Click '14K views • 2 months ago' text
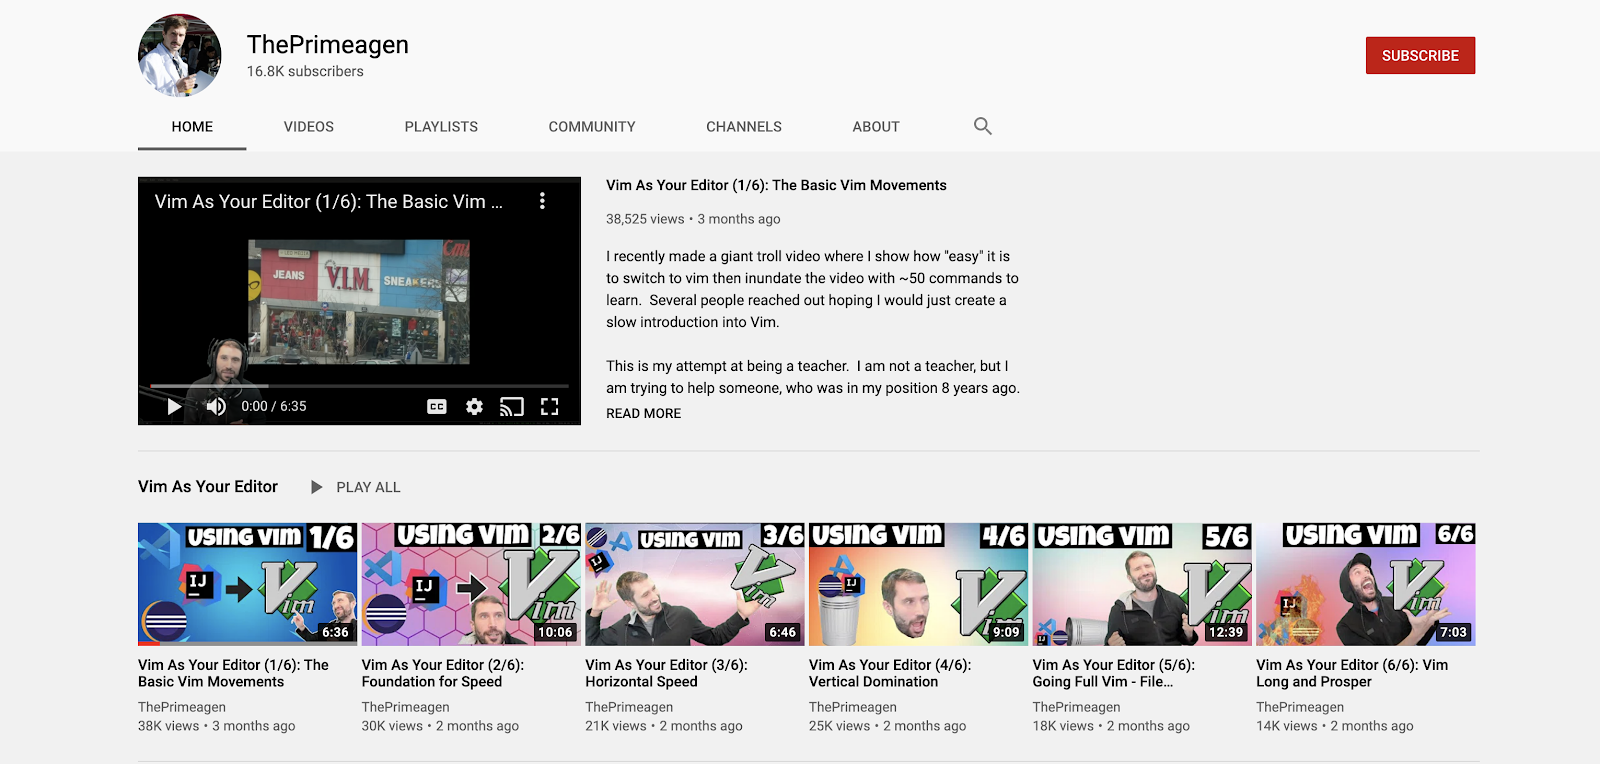This screenshot has height=764, width=1600. (1335, 726)
